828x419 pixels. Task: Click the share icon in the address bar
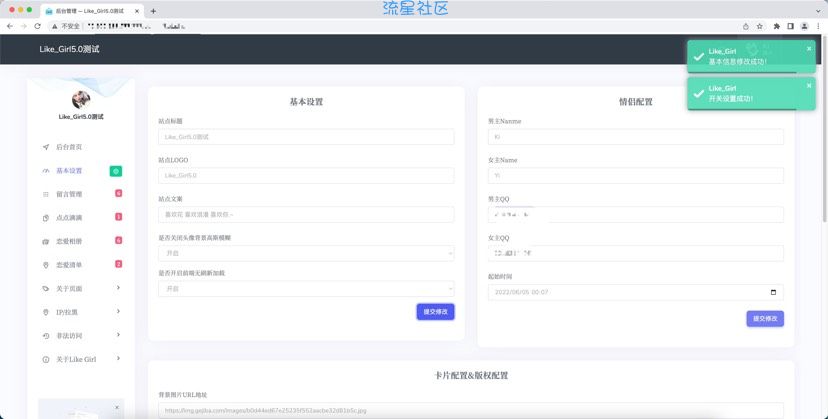(746, 26)
